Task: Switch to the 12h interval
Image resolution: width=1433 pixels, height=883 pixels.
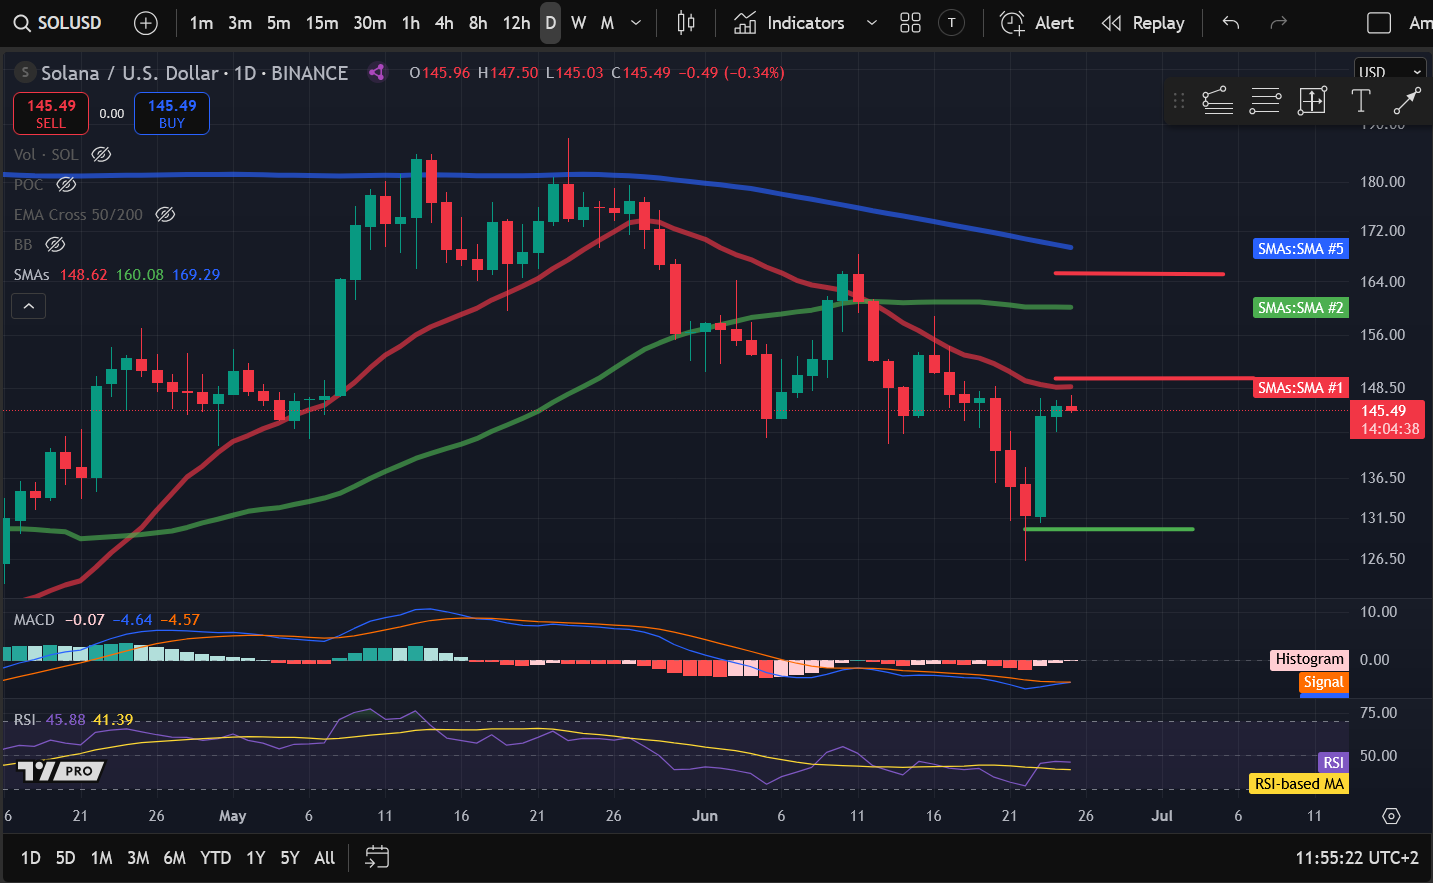Action: tap(517, 23)
